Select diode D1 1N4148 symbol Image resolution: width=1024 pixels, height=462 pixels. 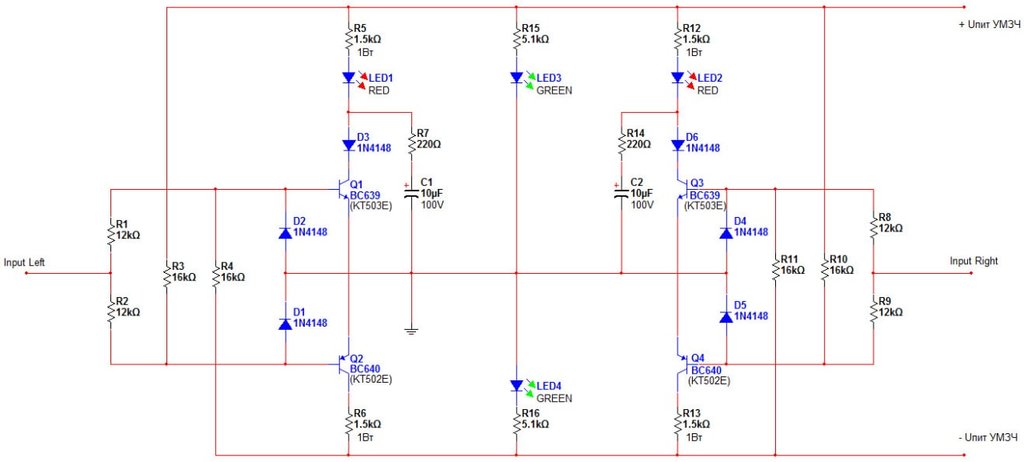[x=285, y=323]
